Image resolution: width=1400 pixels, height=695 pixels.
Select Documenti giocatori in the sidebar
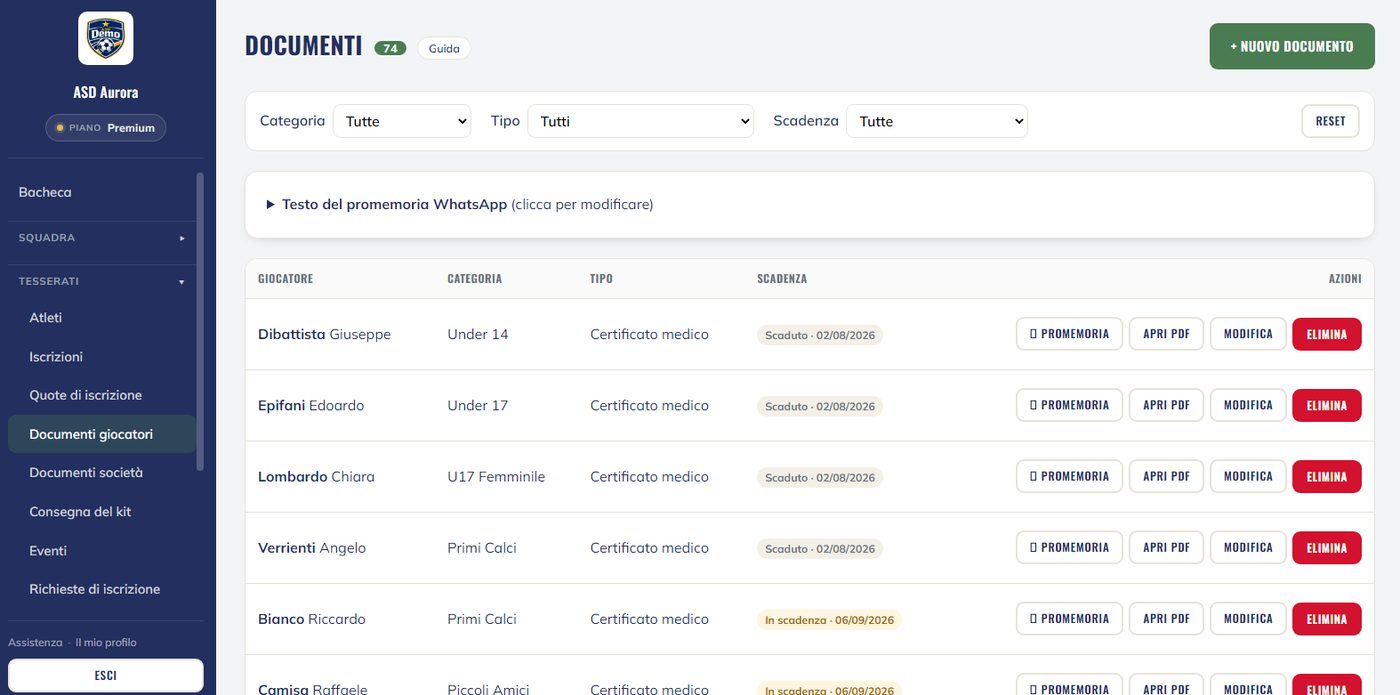tap(102, 434)
